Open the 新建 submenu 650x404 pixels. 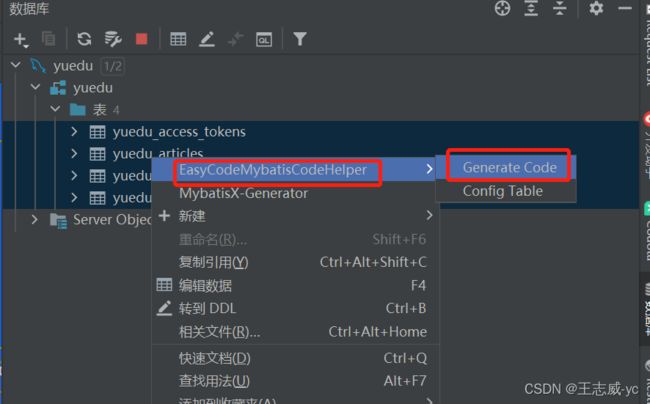pos(294,216)
